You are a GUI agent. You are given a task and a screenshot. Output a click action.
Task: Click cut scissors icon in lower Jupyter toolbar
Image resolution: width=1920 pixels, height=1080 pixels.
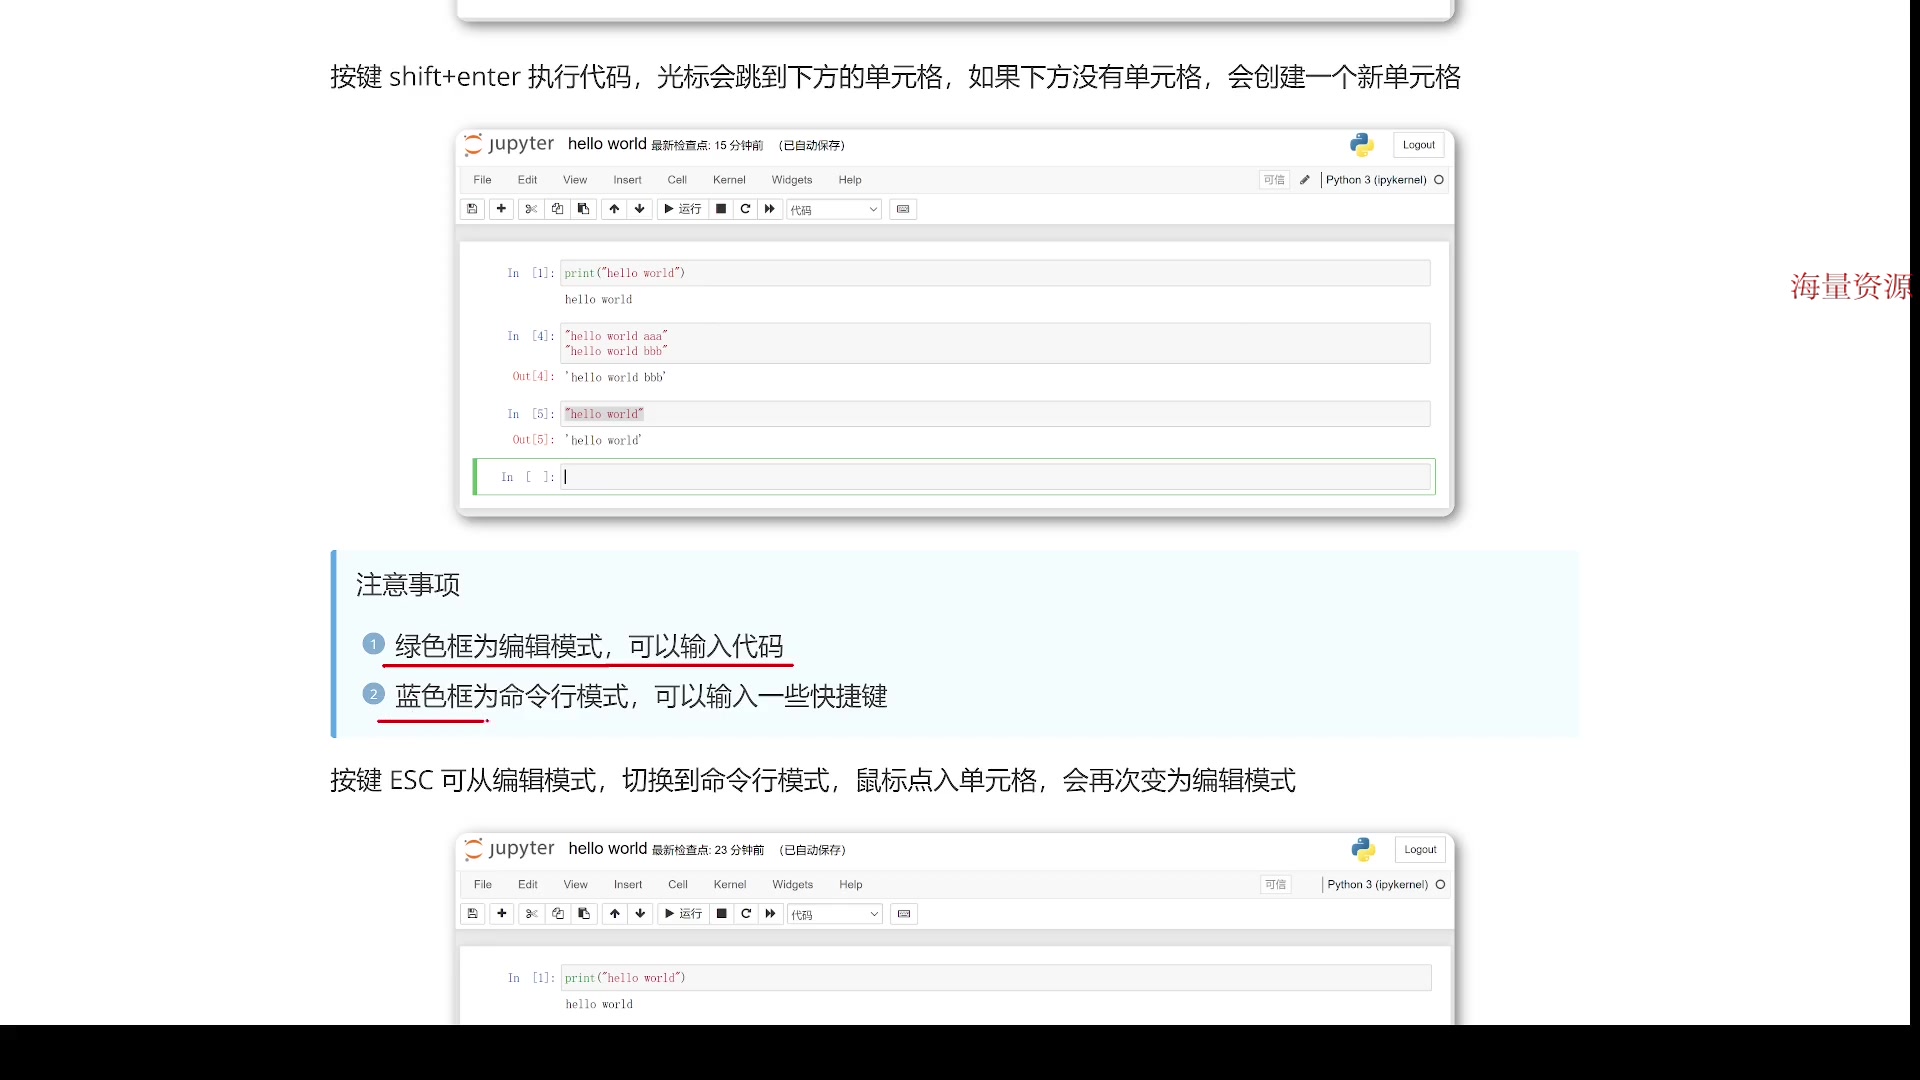coord(532,914)
